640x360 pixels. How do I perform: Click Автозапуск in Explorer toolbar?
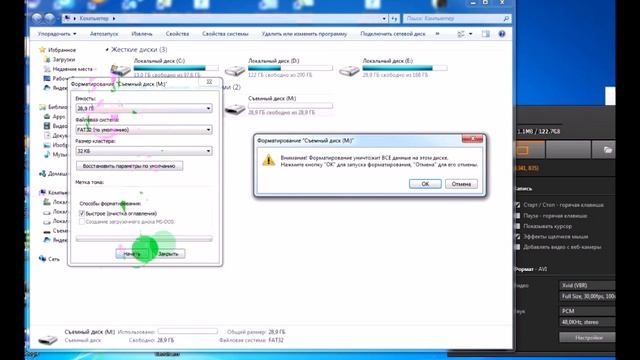pos(104,34)
